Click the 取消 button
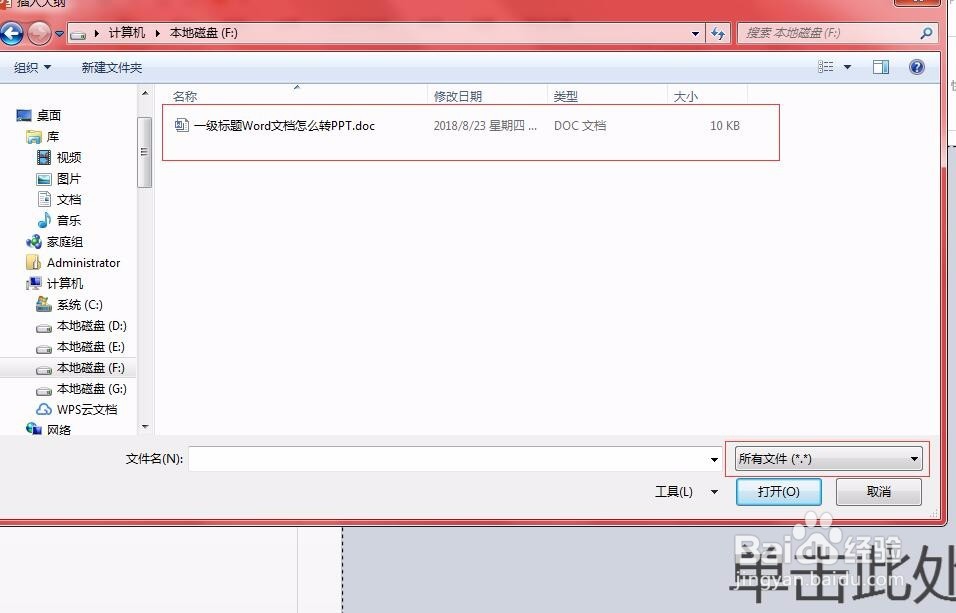The image size is (956, 613). click(x=879, y=492)
